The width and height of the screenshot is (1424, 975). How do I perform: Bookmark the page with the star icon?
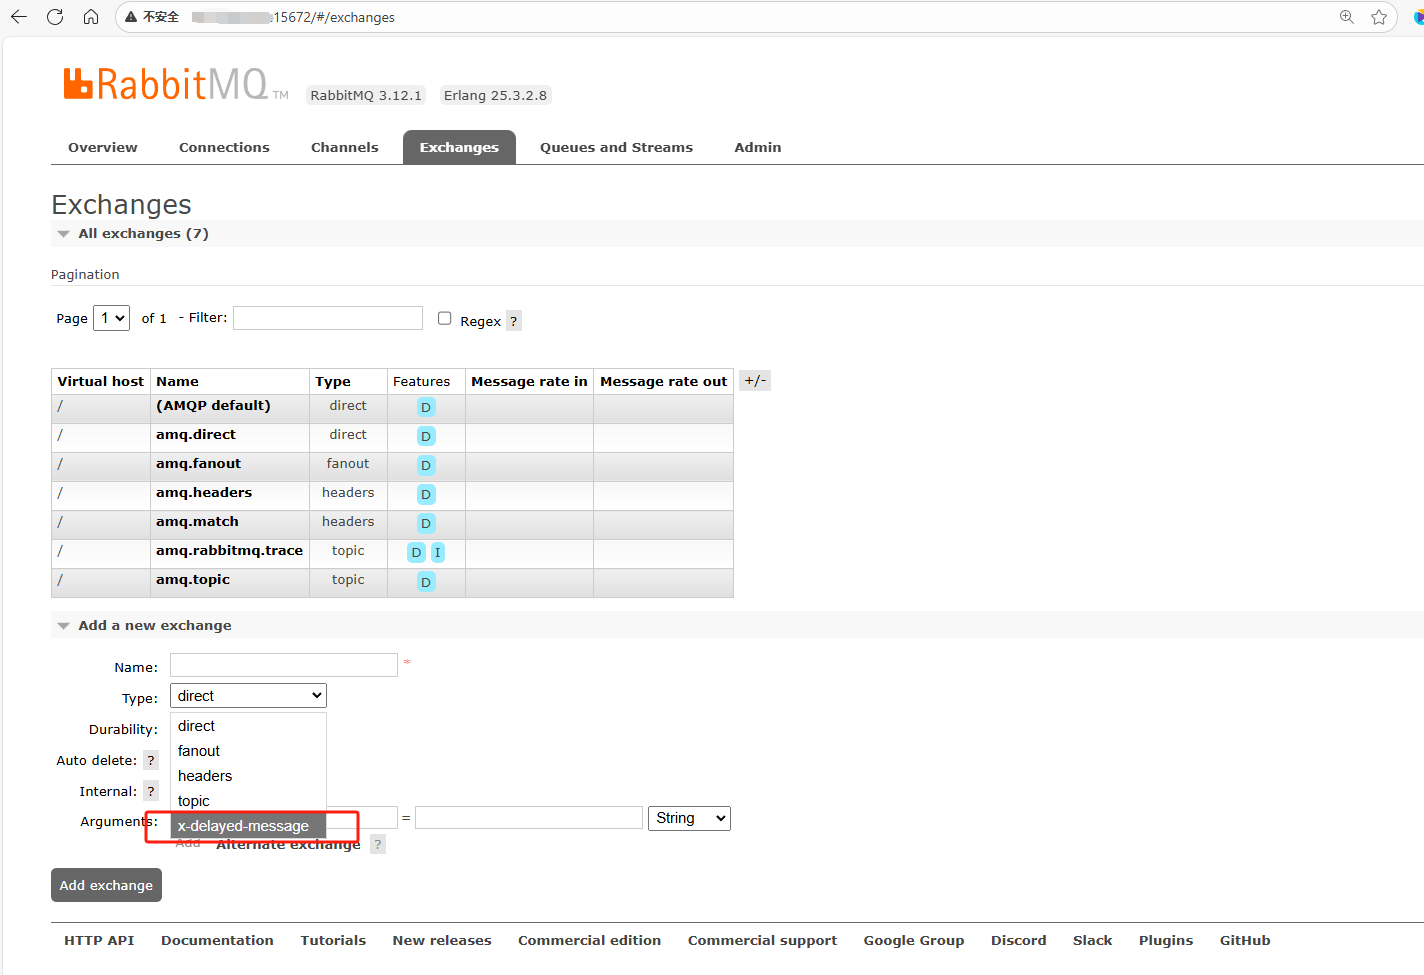(1379, 17)
